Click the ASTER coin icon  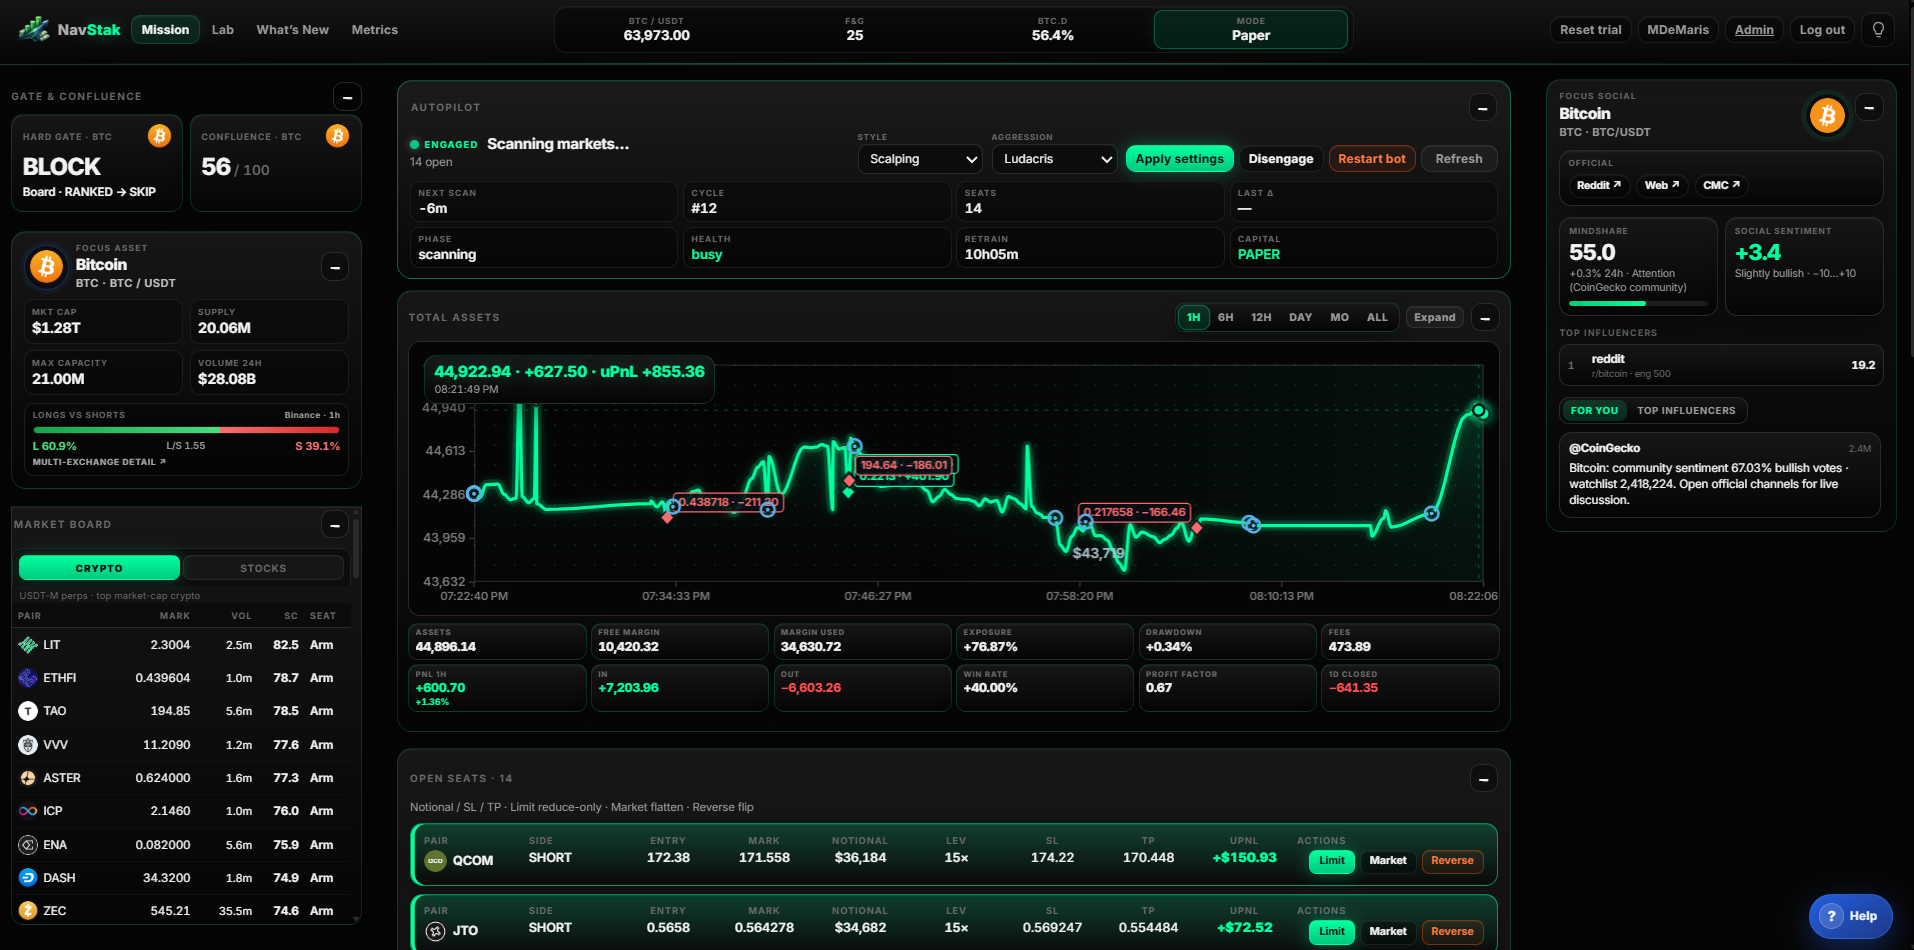[28, 778]
